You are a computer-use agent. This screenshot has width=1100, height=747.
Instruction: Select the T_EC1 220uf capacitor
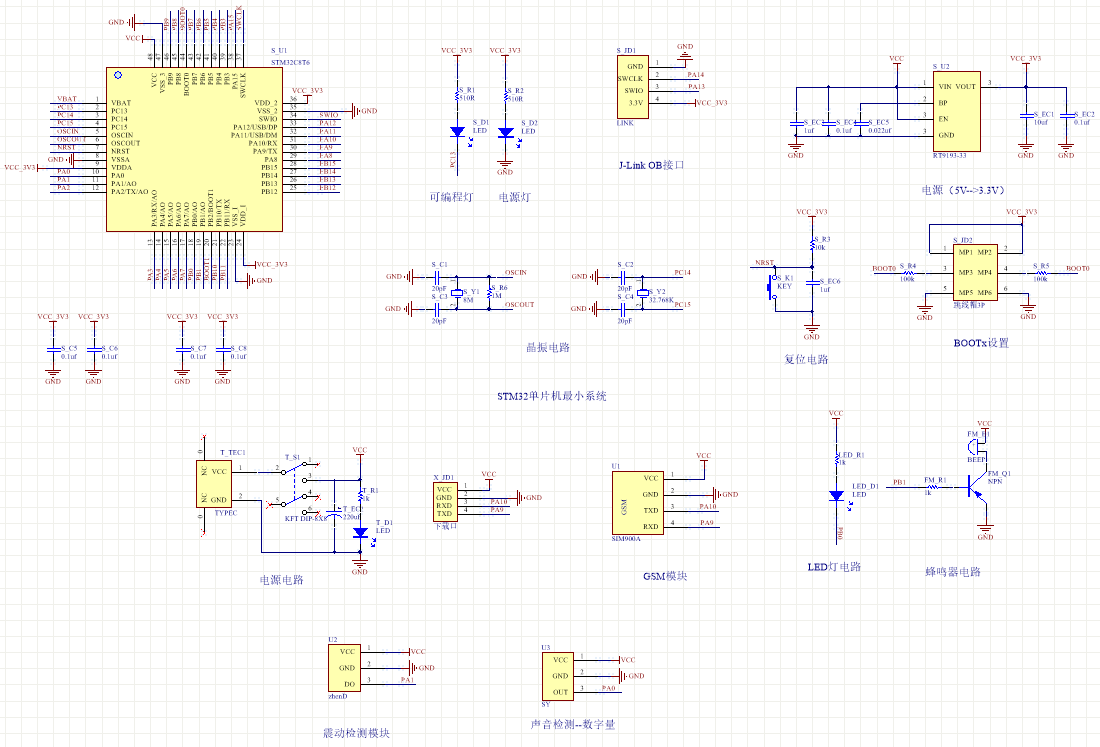pos(336,512)
